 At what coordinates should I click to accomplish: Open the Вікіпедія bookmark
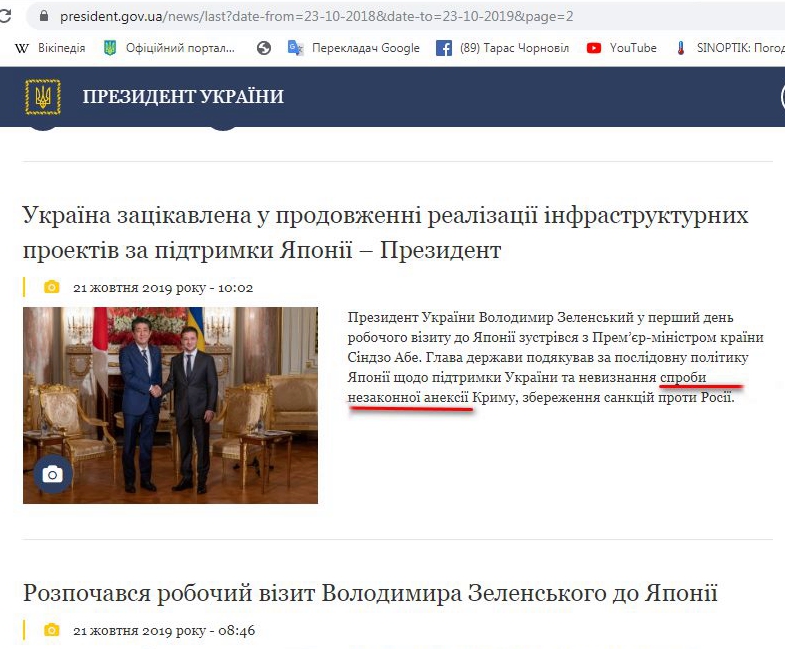[51, 48]
